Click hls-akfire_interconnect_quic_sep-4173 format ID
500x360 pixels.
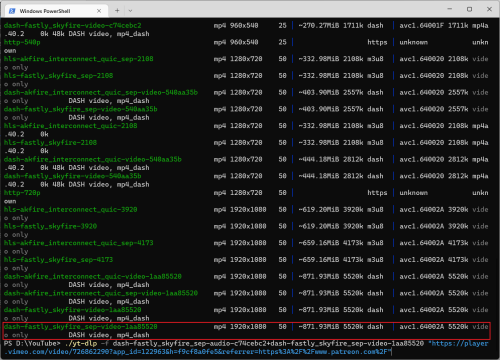pyautogui.click(x=79, y=243)
